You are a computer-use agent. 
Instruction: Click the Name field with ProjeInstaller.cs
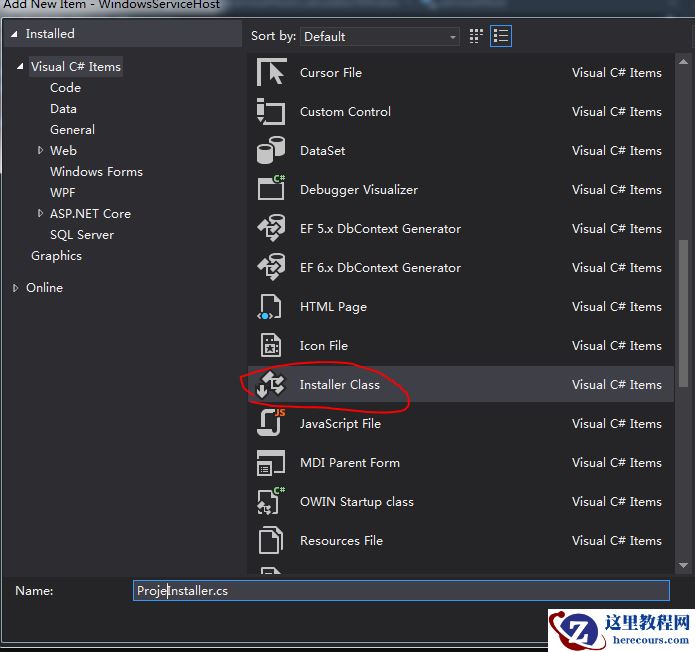[401, 590]
